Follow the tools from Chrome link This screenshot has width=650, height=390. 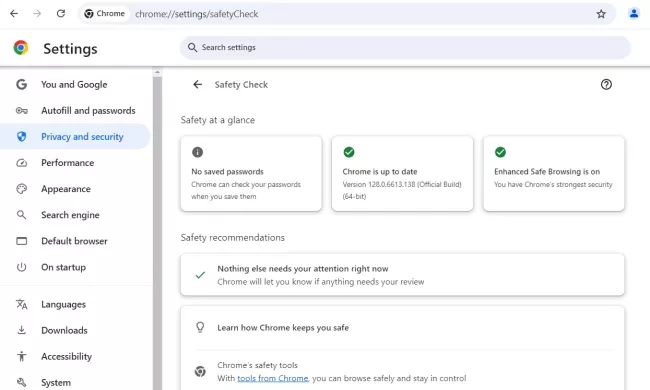pyautogui.click(x=272, y=378)
